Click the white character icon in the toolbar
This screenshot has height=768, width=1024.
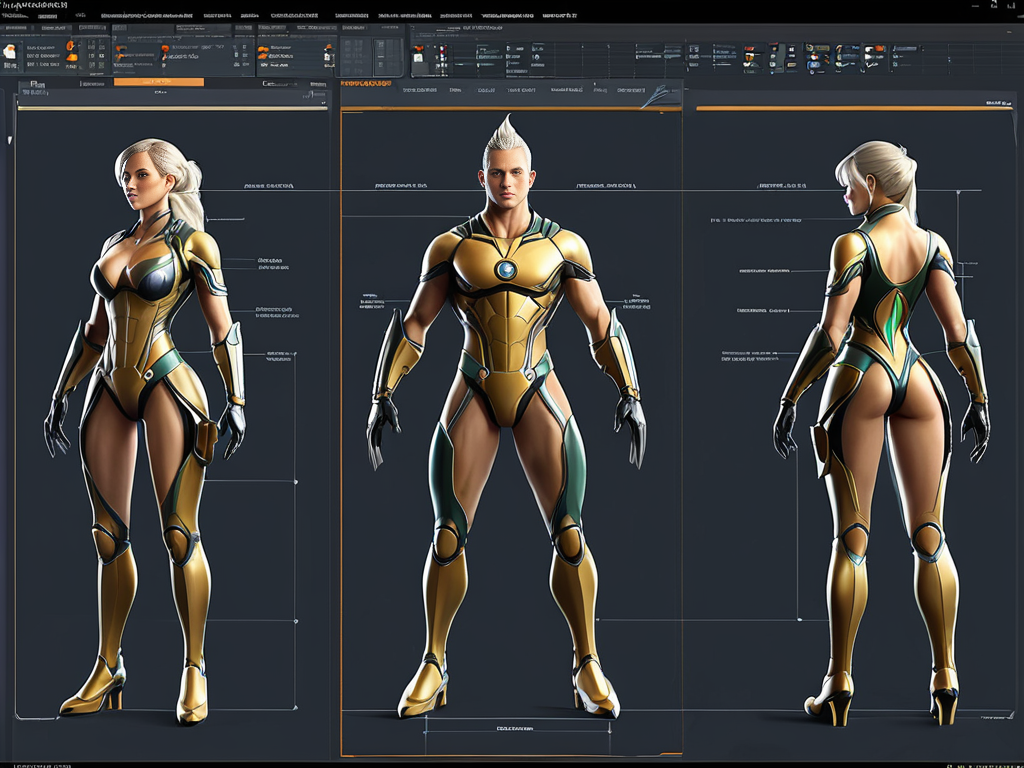click(10, 51)
